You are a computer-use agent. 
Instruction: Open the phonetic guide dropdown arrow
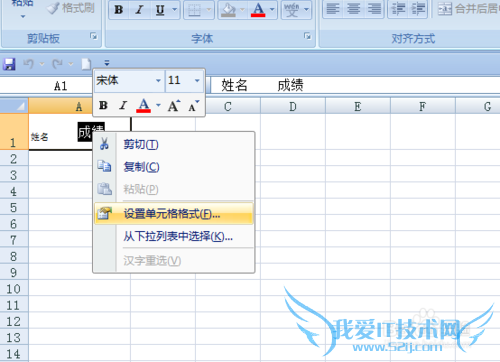306,10
